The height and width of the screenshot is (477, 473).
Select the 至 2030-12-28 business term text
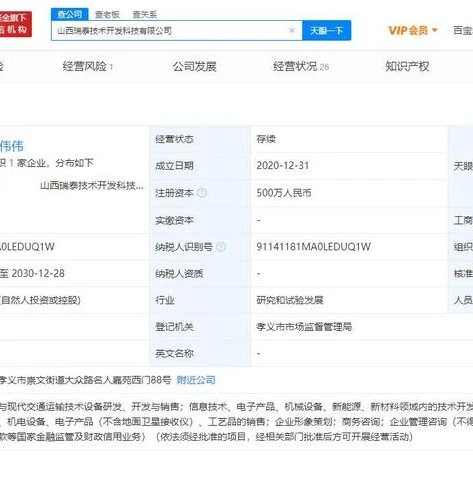32,273
